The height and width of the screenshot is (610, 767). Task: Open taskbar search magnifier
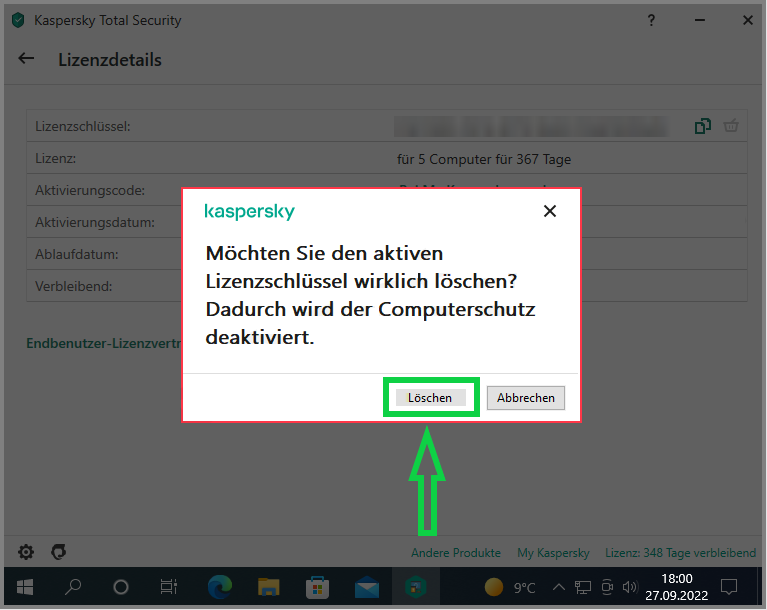73,587
